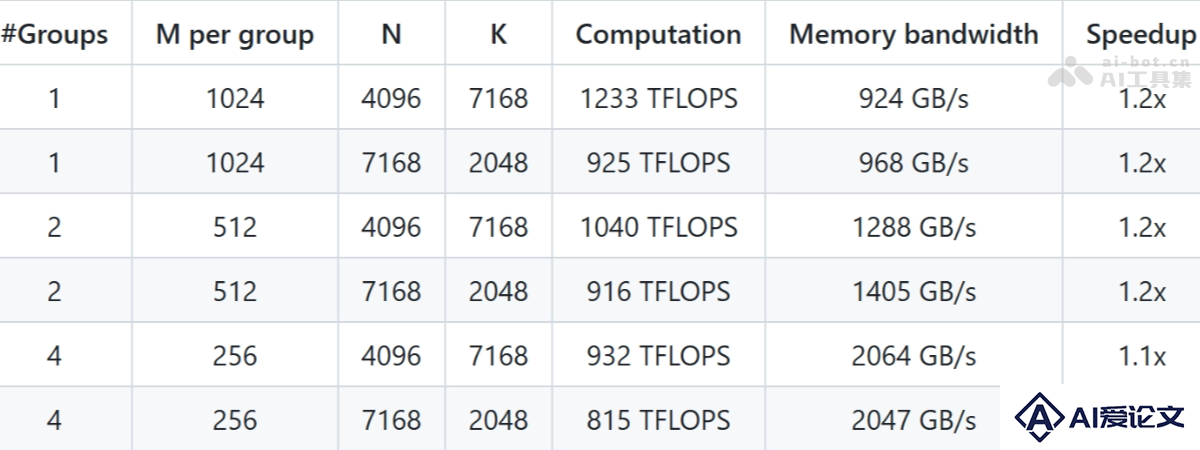Select the 815 TFLOPS cell
Image resolution: width=1200 pixels, height=450 pixels.
(659, 420)
